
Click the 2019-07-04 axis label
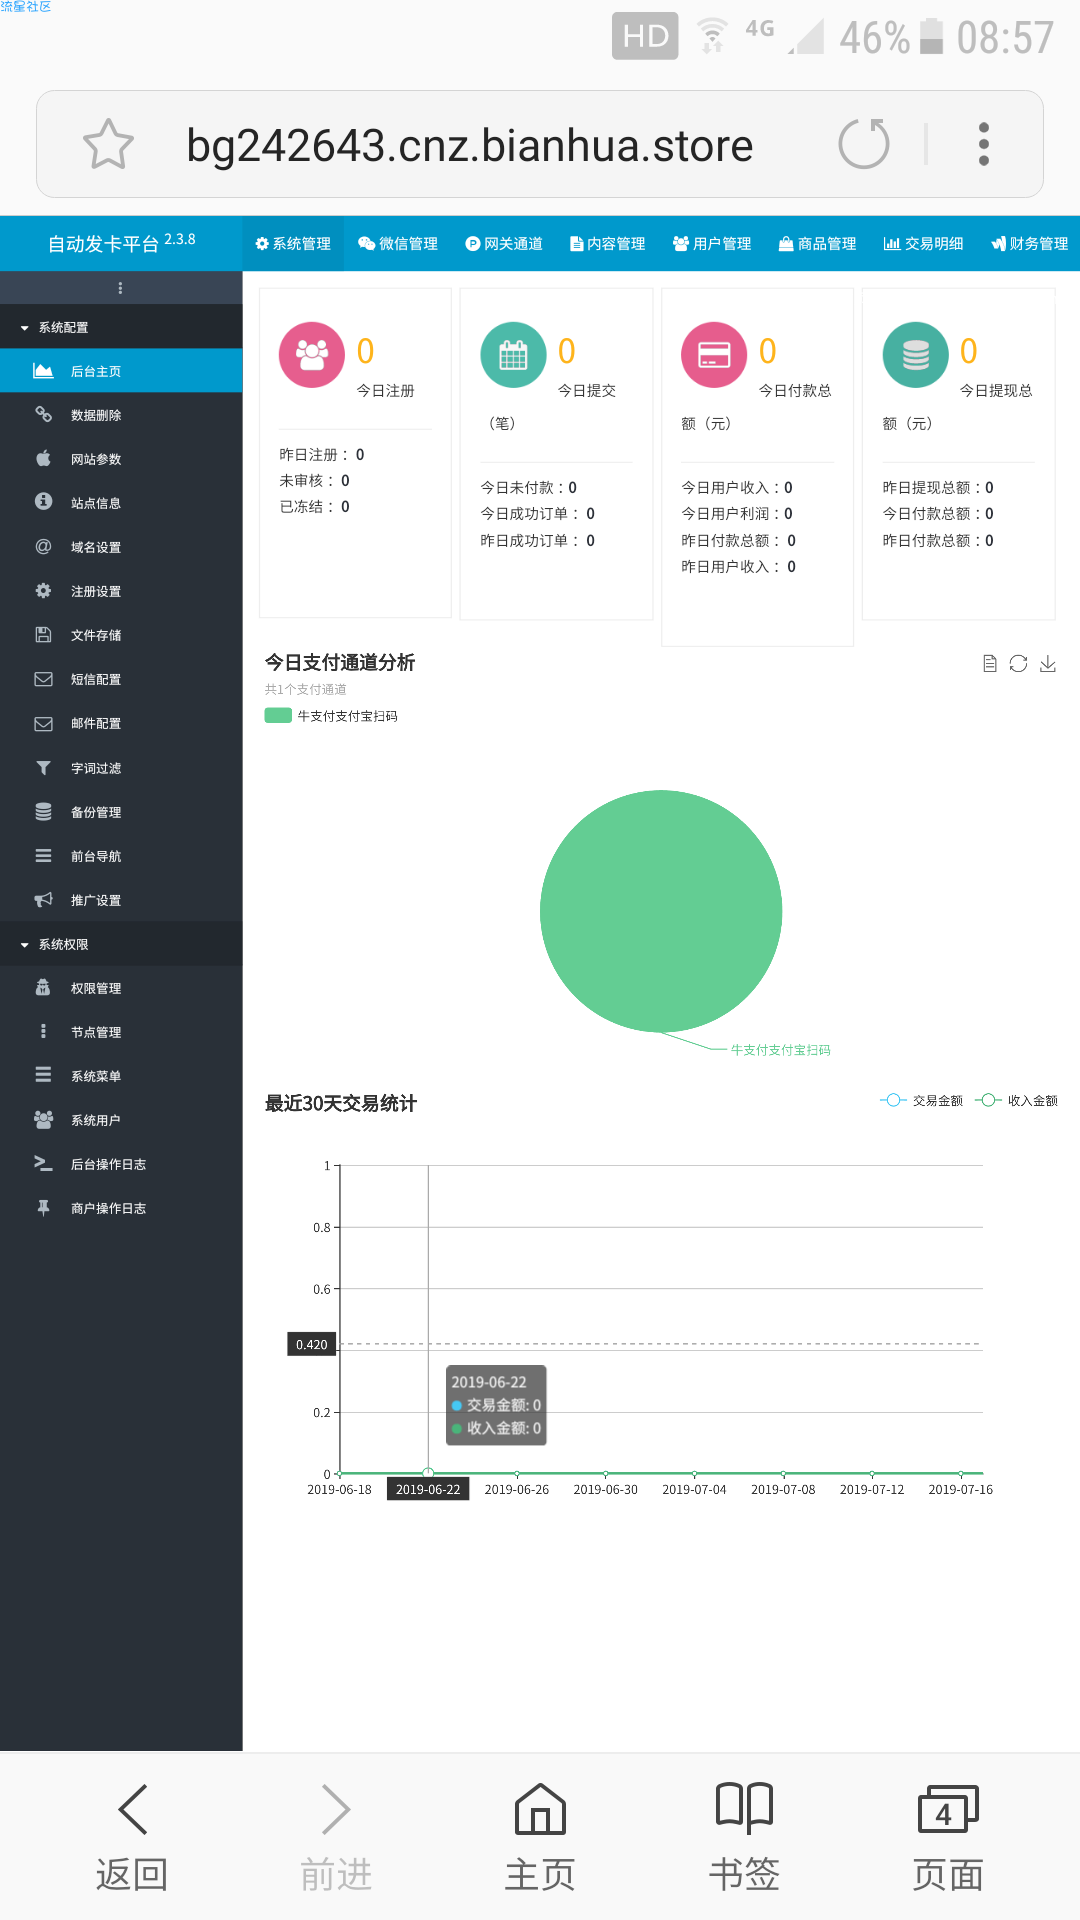[x=694, y=1489]
